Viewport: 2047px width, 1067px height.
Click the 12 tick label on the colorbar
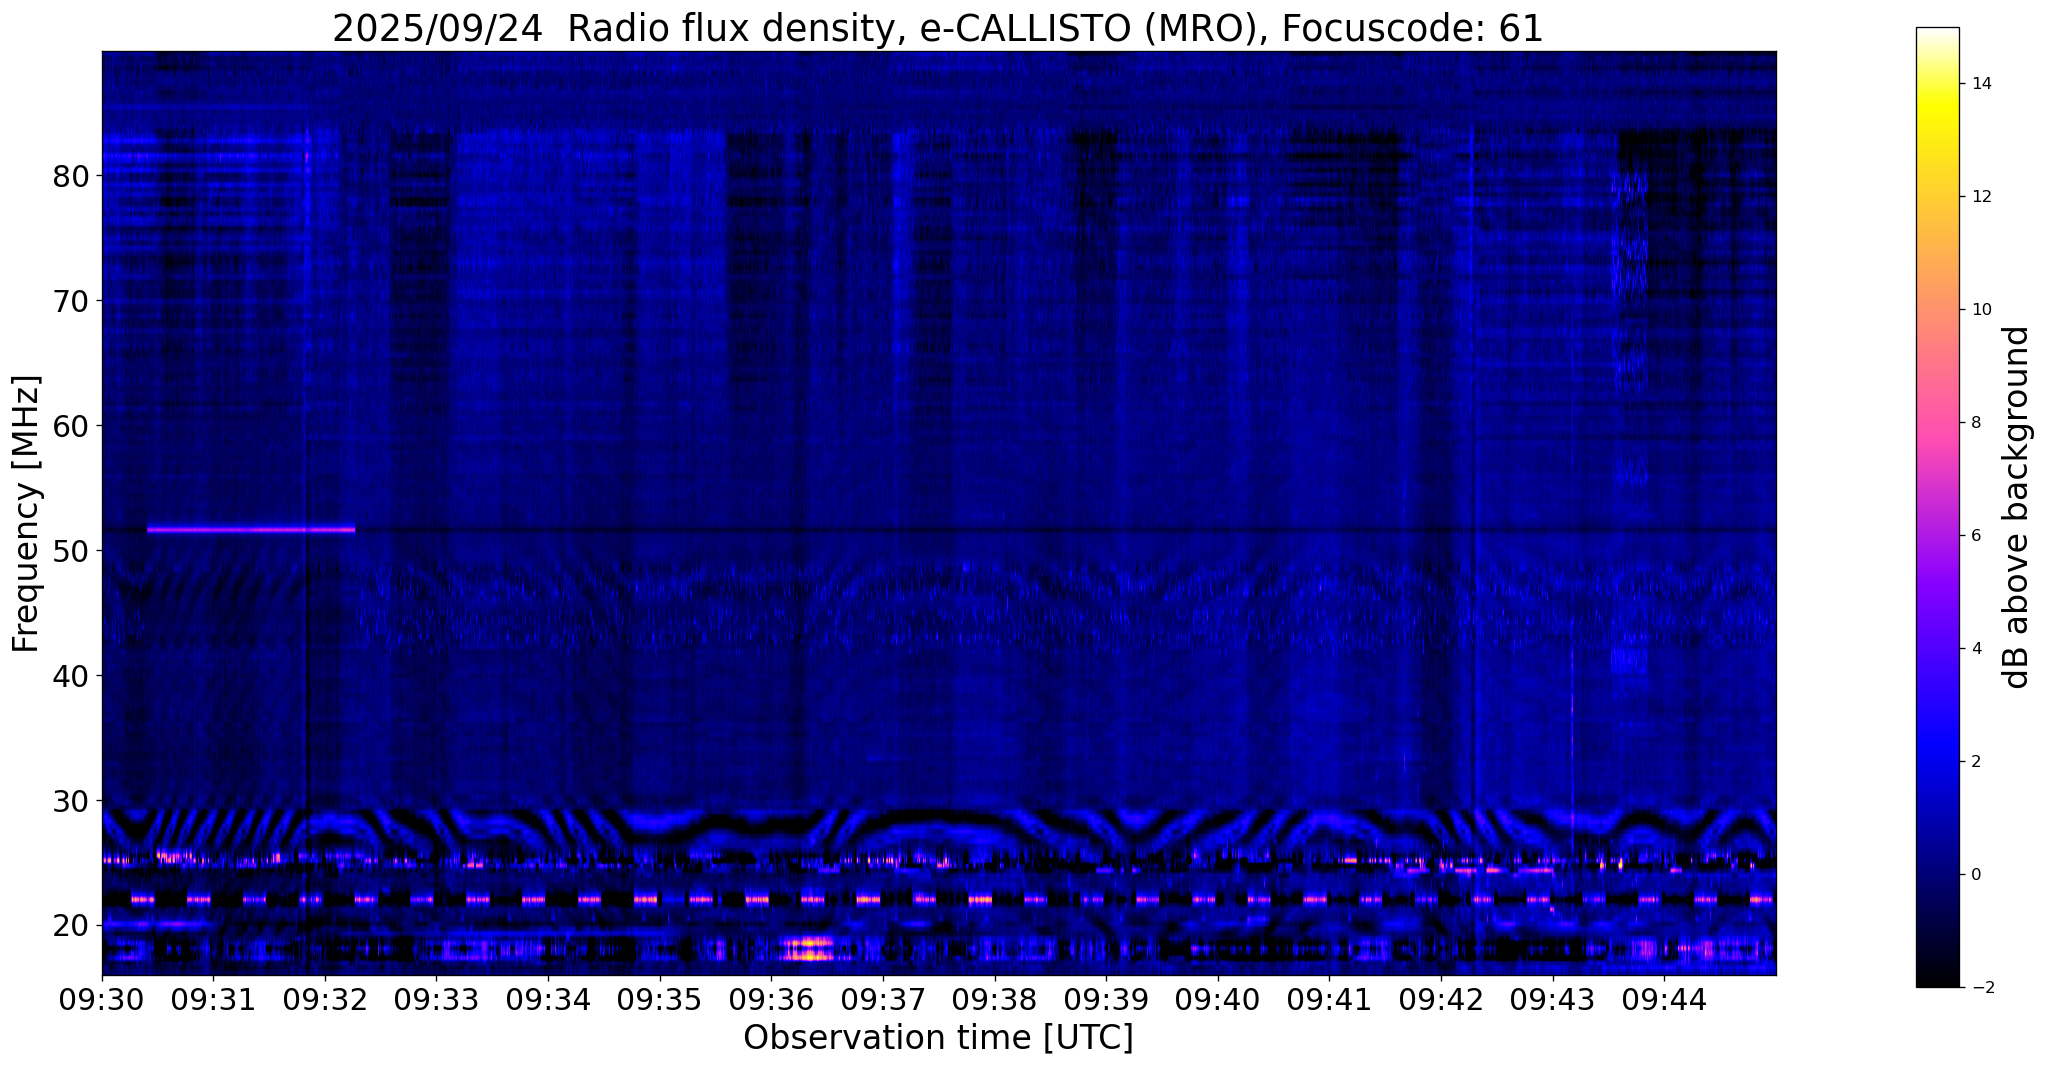[x=1979, y=197]
